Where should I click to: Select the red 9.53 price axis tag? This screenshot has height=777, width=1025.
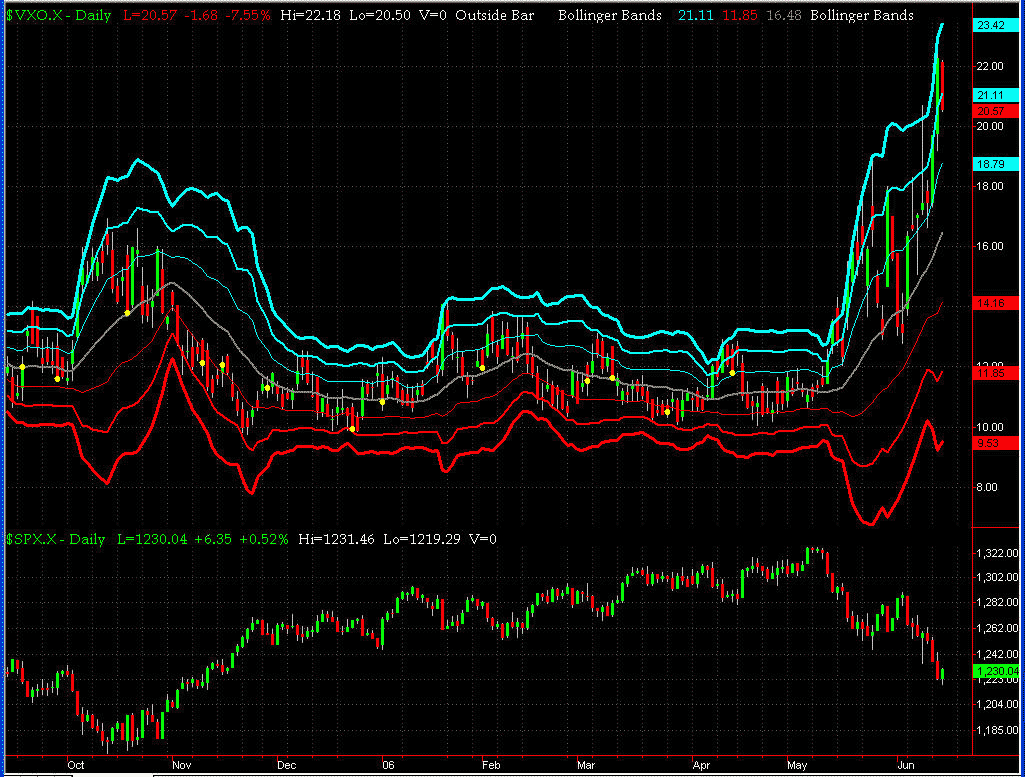996,444
